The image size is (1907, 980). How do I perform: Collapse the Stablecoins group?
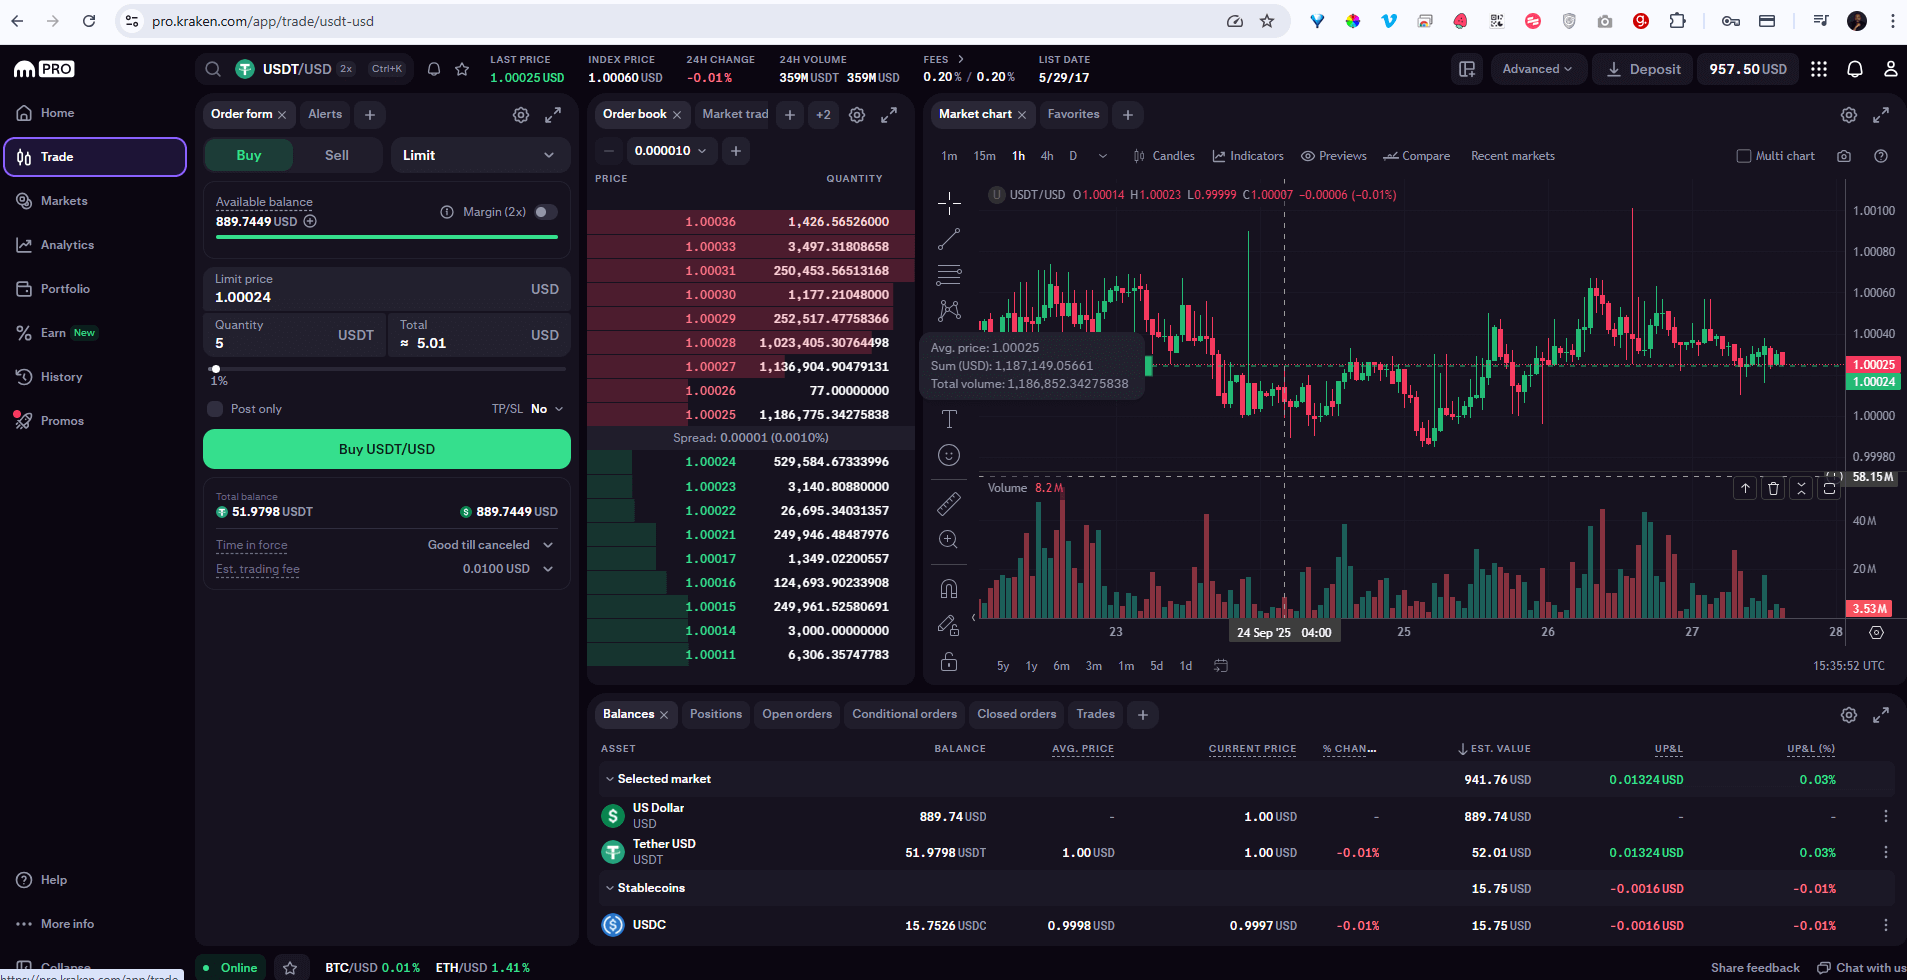[x=609, y=888]
